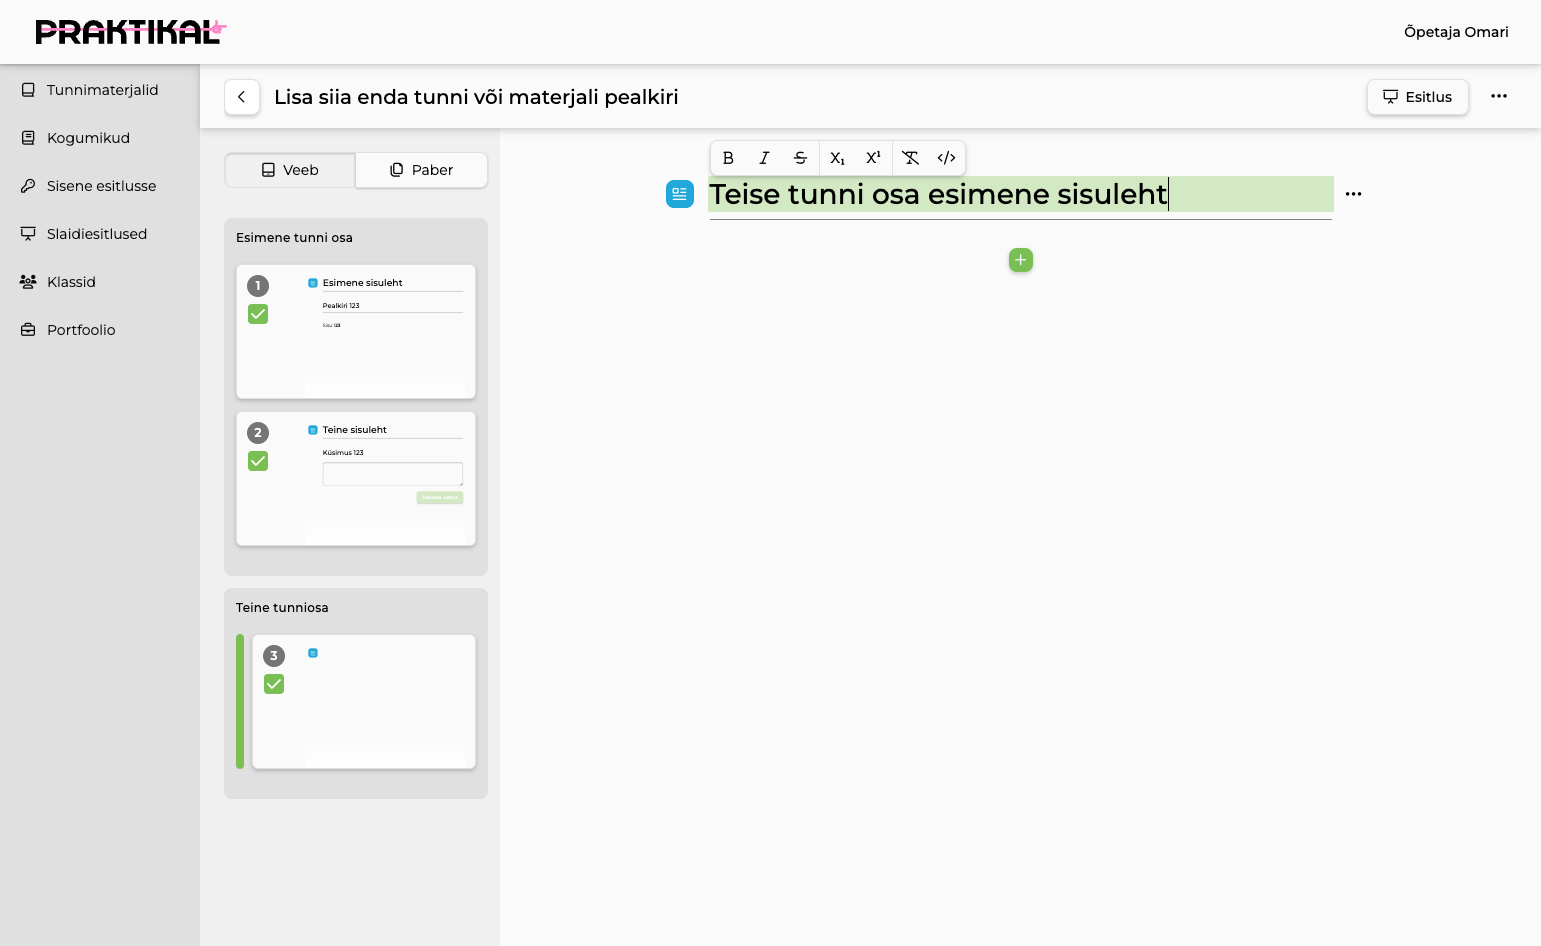Clear text formatting
Screen dimensions: 1541x946
click(910, 158)
